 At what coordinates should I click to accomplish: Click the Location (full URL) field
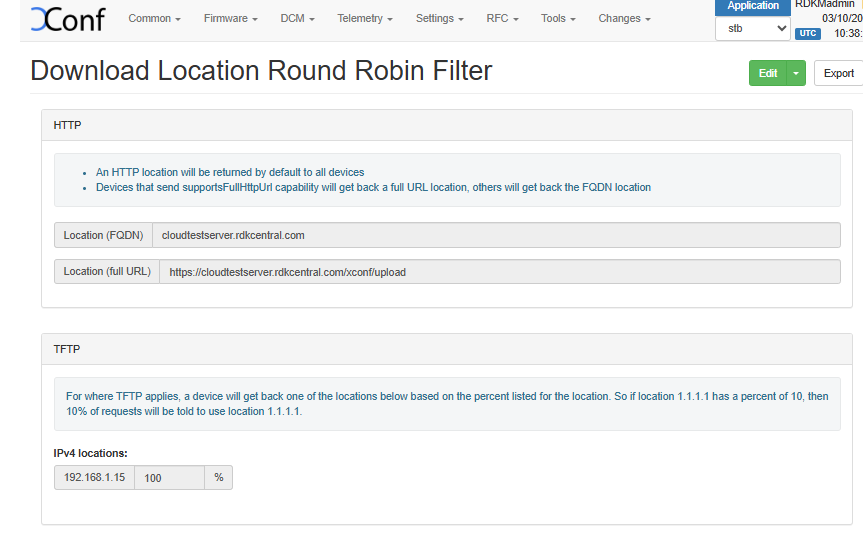[x=499, y=271]
